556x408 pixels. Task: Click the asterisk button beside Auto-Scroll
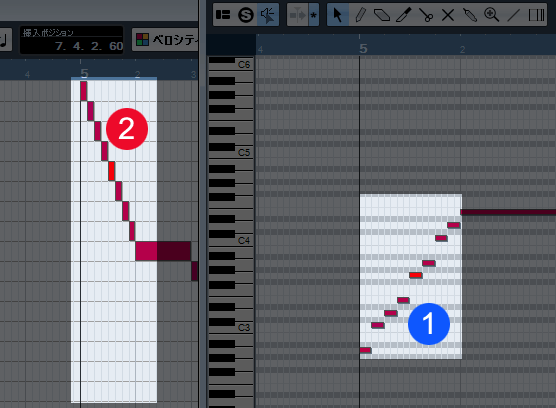pos(313,15)
